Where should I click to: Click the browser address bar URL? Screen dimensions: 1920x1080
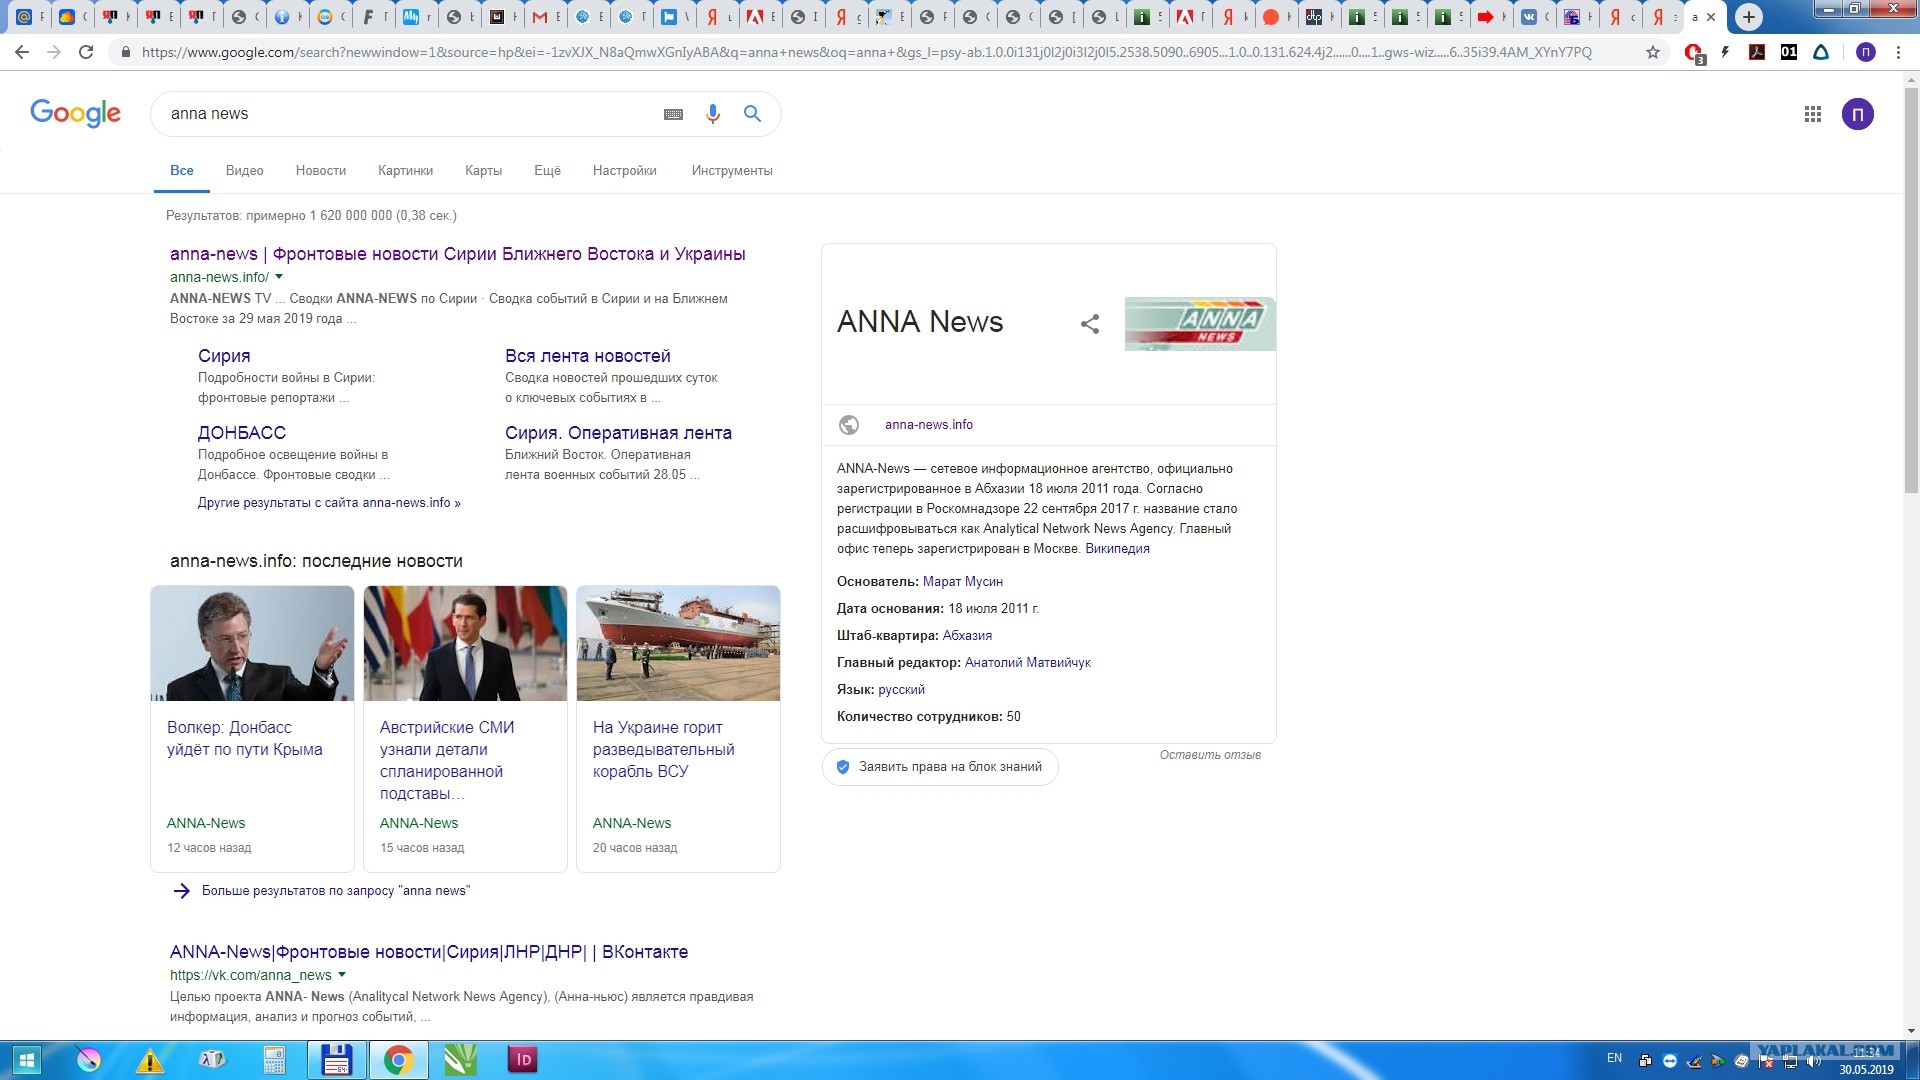pos(866,52)
